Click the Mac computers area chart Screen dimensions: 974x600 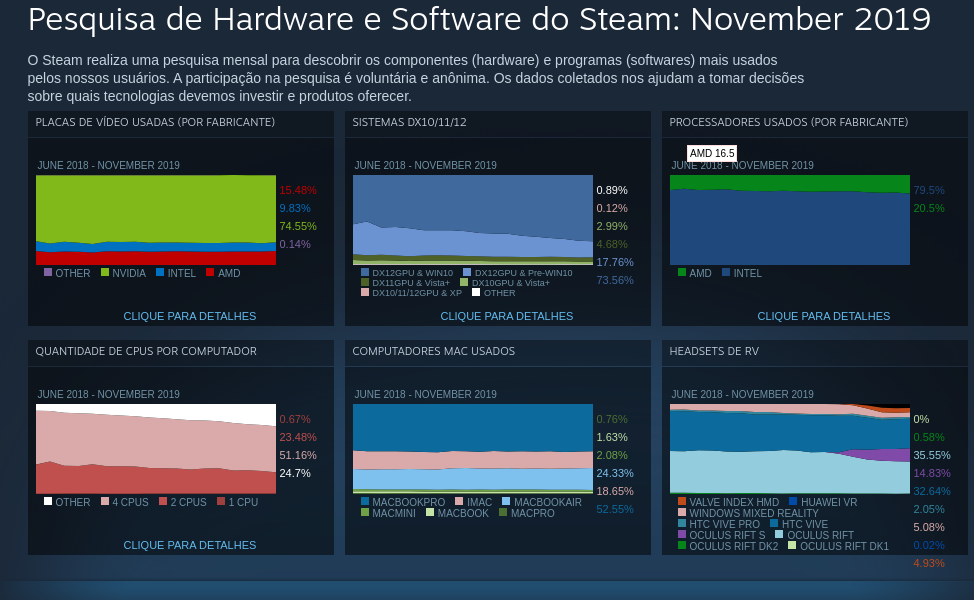click(473, 448)
